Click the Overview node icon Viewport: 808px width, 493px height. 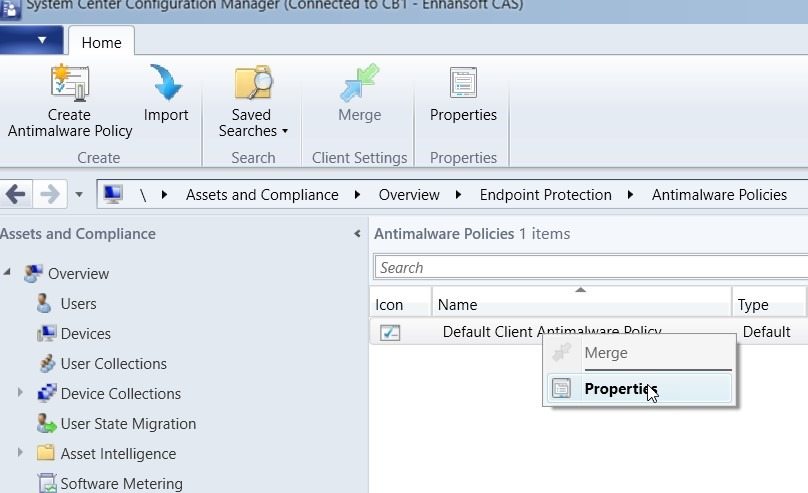33,274
